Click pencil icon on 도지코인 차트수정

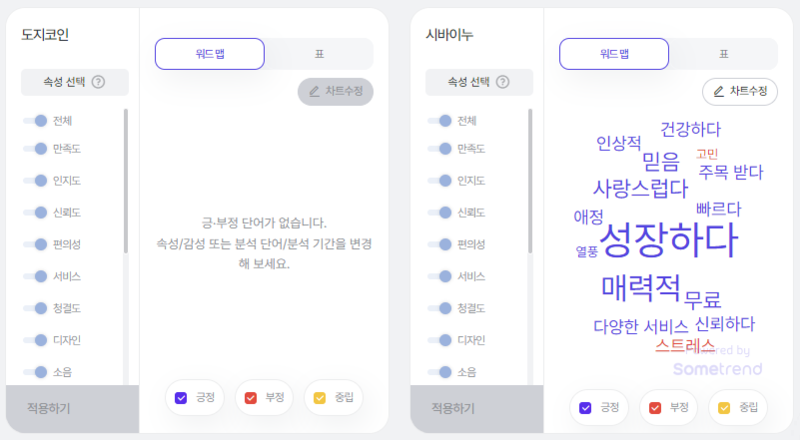point(314,91)
